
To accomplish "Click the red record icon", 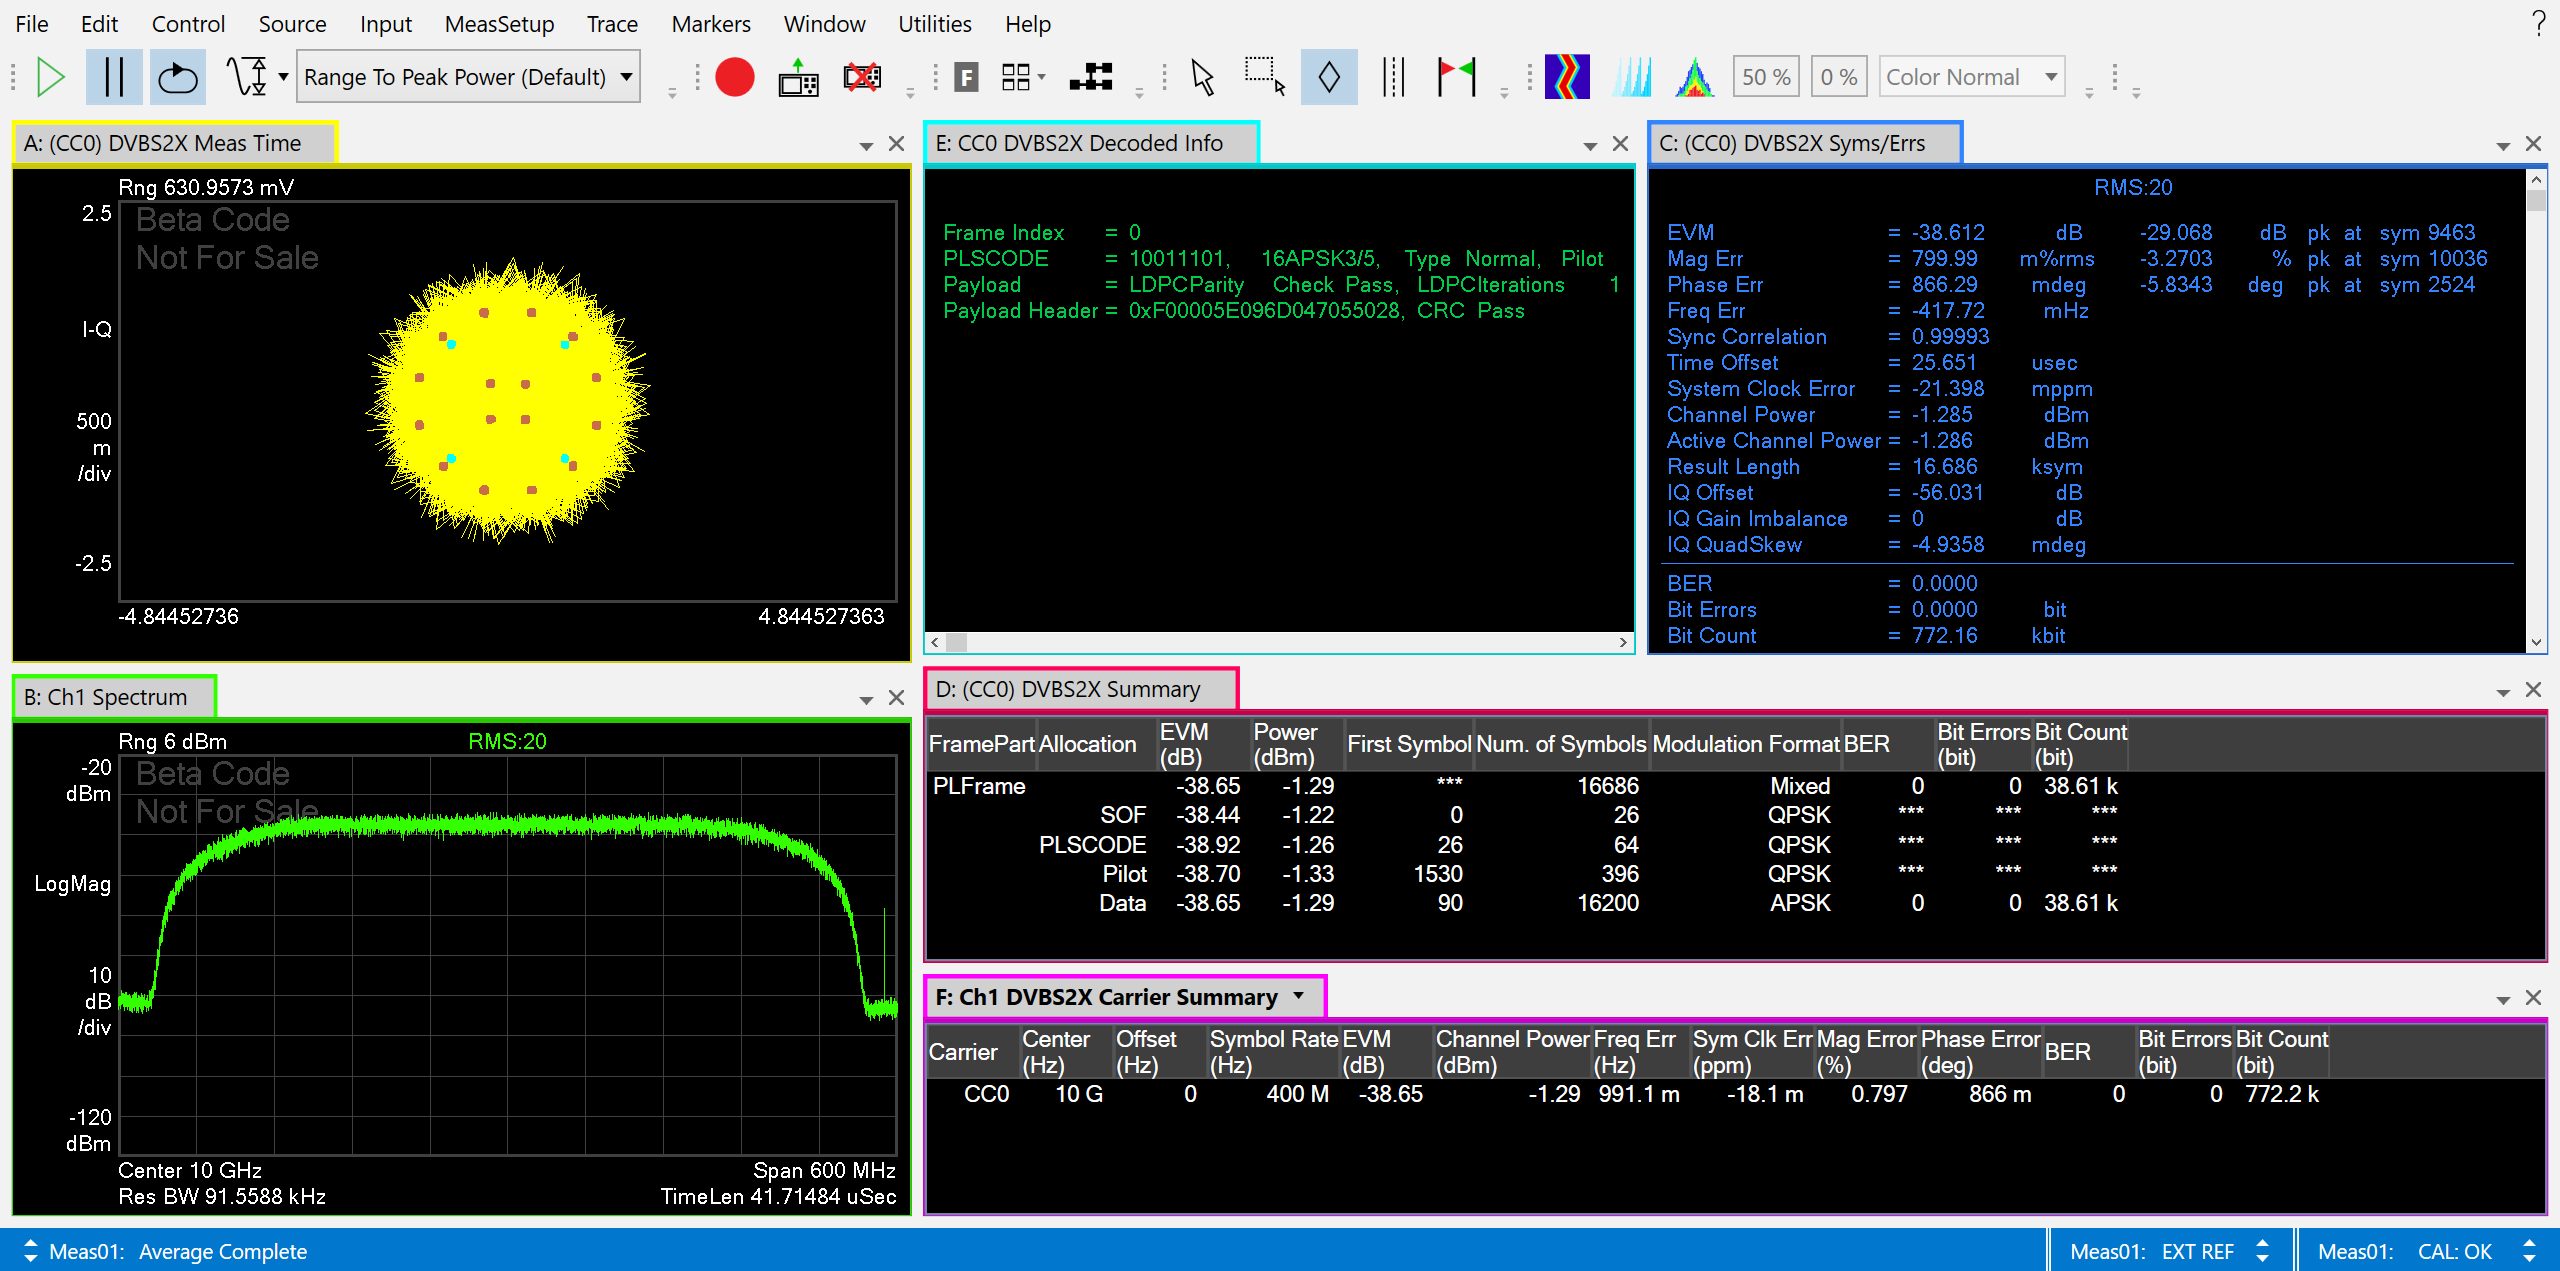I will click(734, 76).
